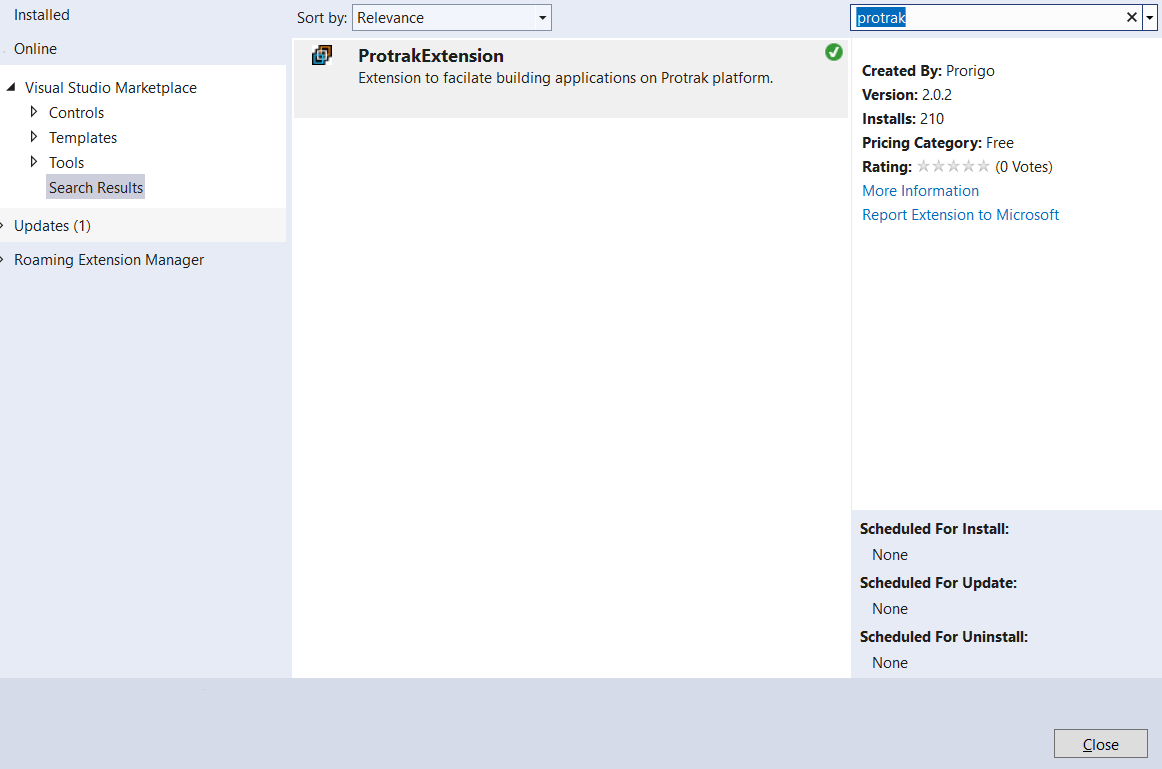The height and width of the screenshot is (769, 1162).
Task: Select Search Results in the tree
Action: click(96, 188)
